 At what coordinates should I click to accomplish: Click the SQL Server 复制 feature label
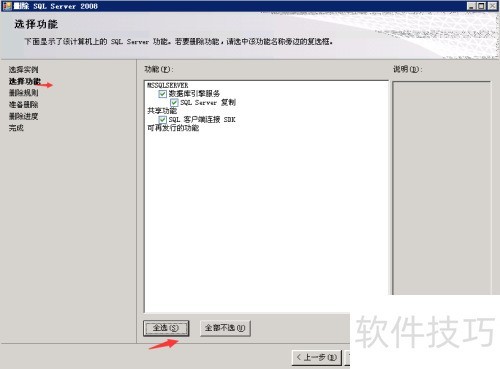(x=208, y=103)
